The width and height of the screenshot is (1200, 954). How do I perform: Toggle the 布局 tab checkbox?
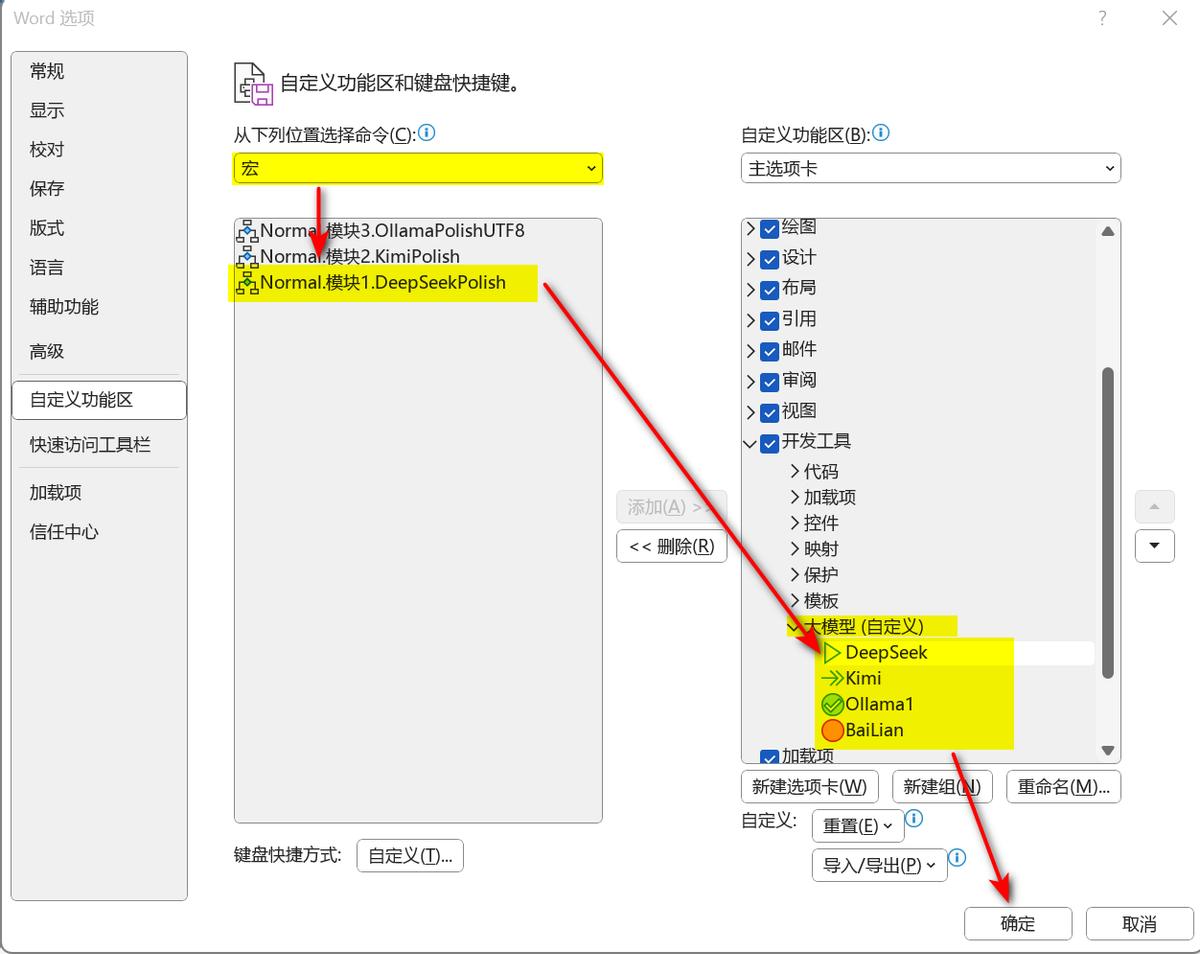coord(769,289)
